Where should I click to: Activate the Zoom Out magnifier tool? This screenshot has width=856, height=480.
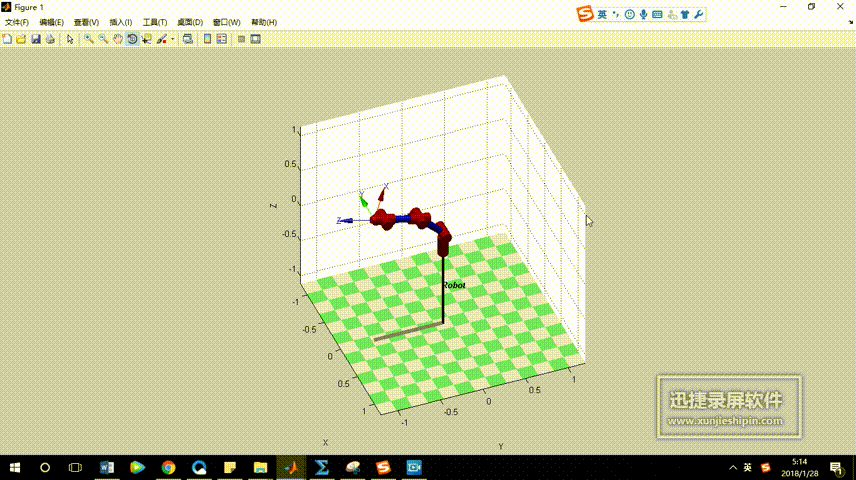click(103, 39)
